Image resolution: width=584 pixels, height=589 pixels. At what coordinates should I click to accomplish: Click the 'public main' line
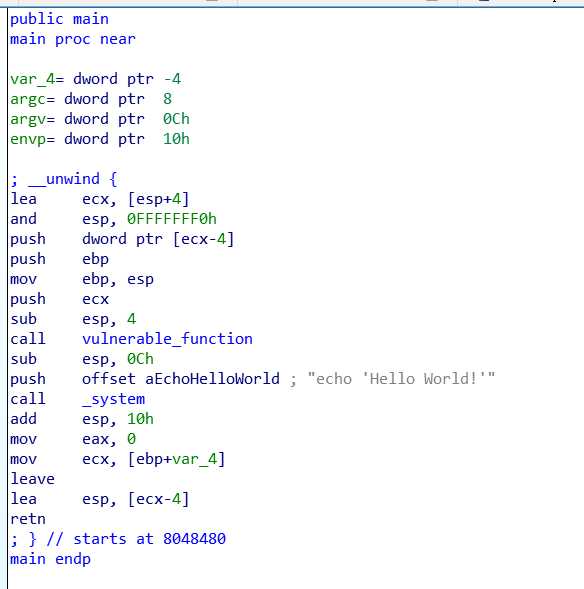pos(59,19)
